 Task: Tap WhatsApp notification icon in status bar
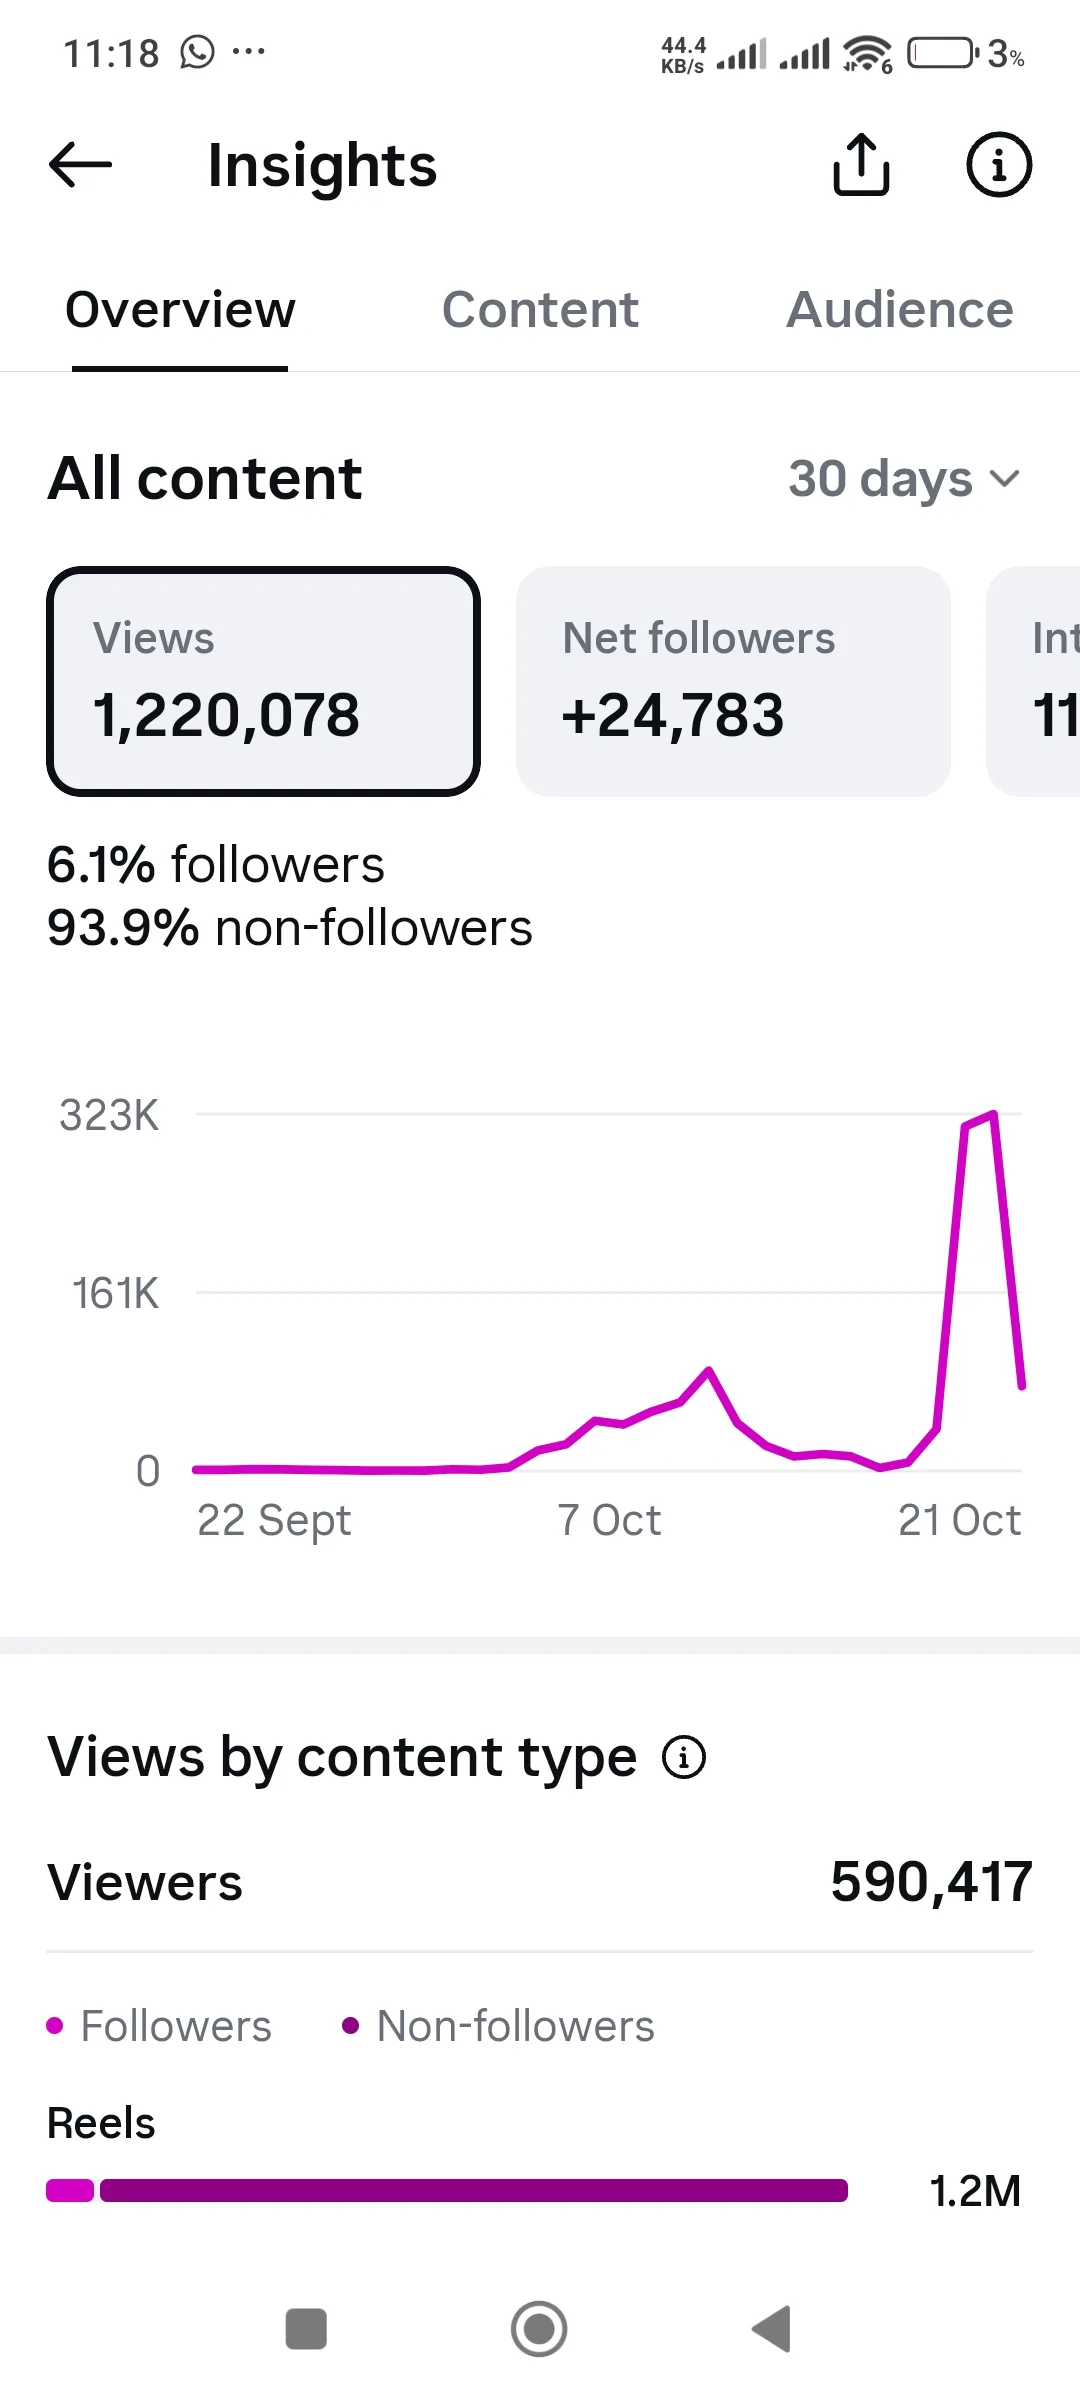(x=197, y=52)
